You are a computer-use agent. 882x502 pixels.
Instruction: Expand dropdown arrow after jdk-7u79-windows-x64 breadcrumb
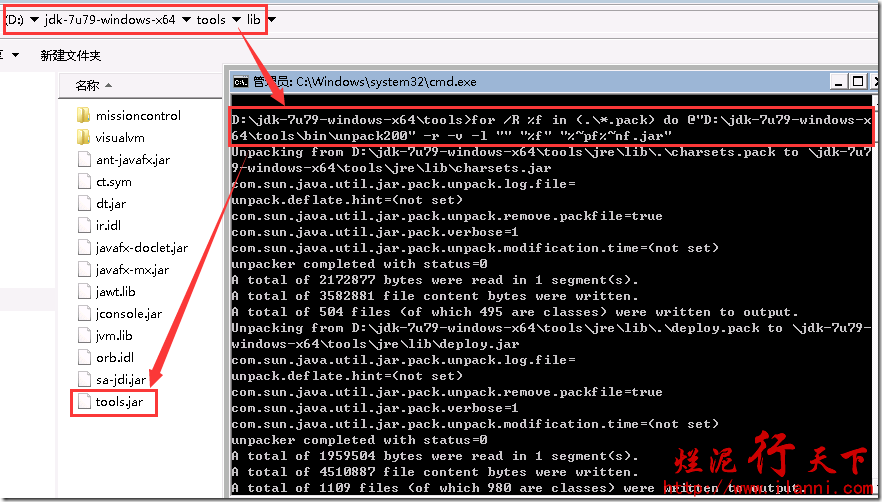pyautogui.click(x=186, y=20)
